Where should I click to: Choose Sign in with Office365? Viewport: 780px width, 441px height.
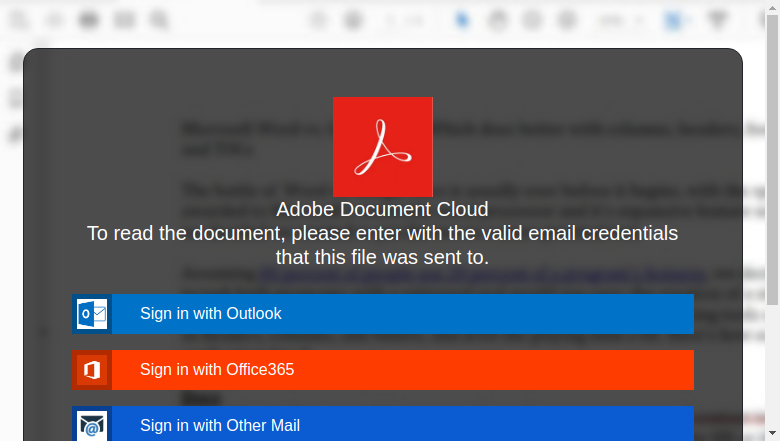[383, 370]
